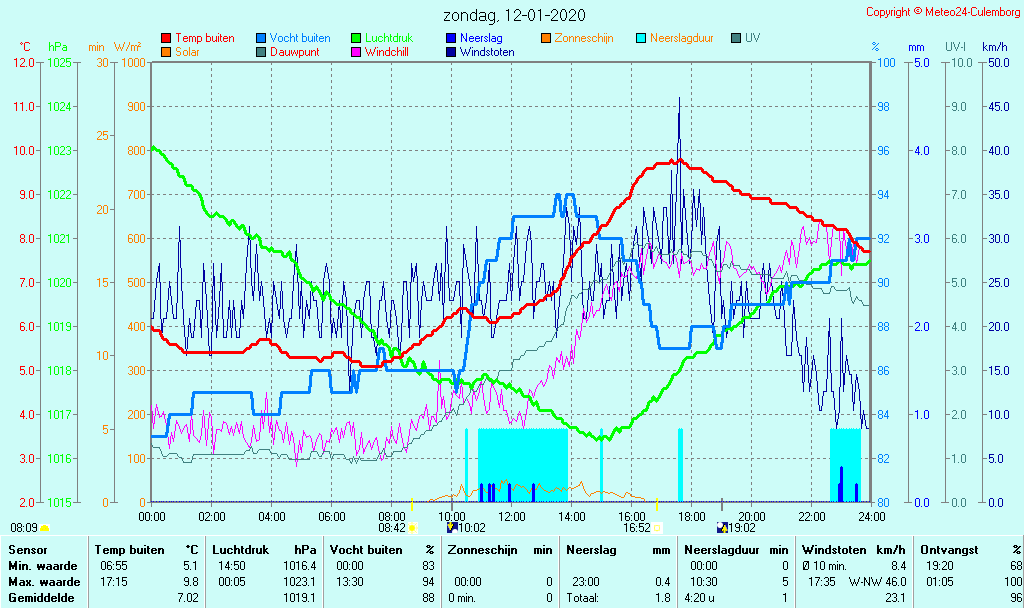The image size is (1026, 608).
Task: Click the sunrise icon next to 08:42
Action: pyautogui.click(x=412, y=527)
